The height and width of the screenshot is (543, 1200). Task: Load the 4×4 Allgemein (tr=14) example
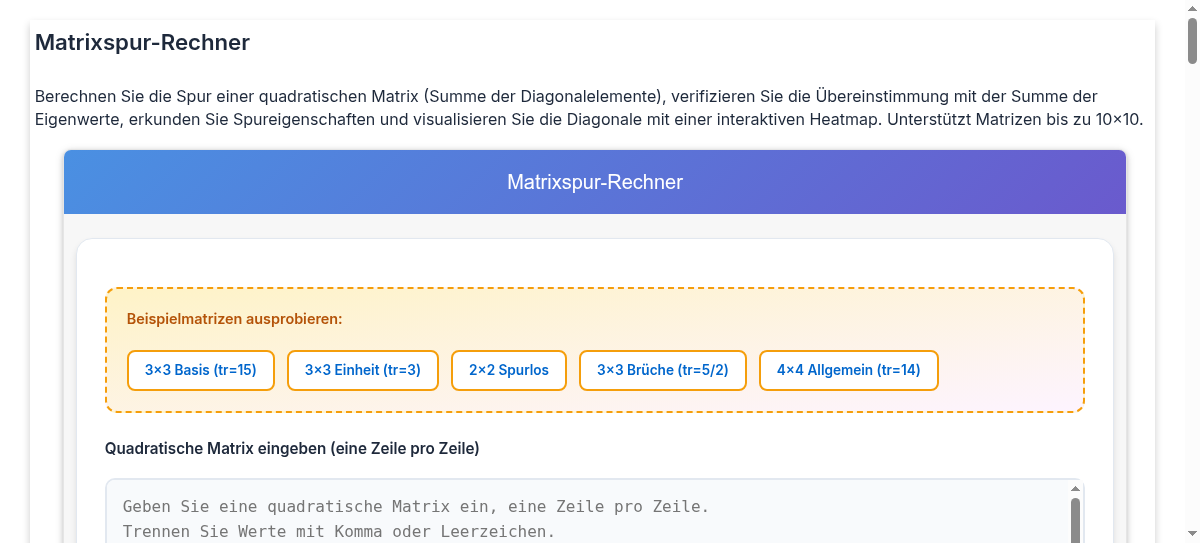[848, 370]
